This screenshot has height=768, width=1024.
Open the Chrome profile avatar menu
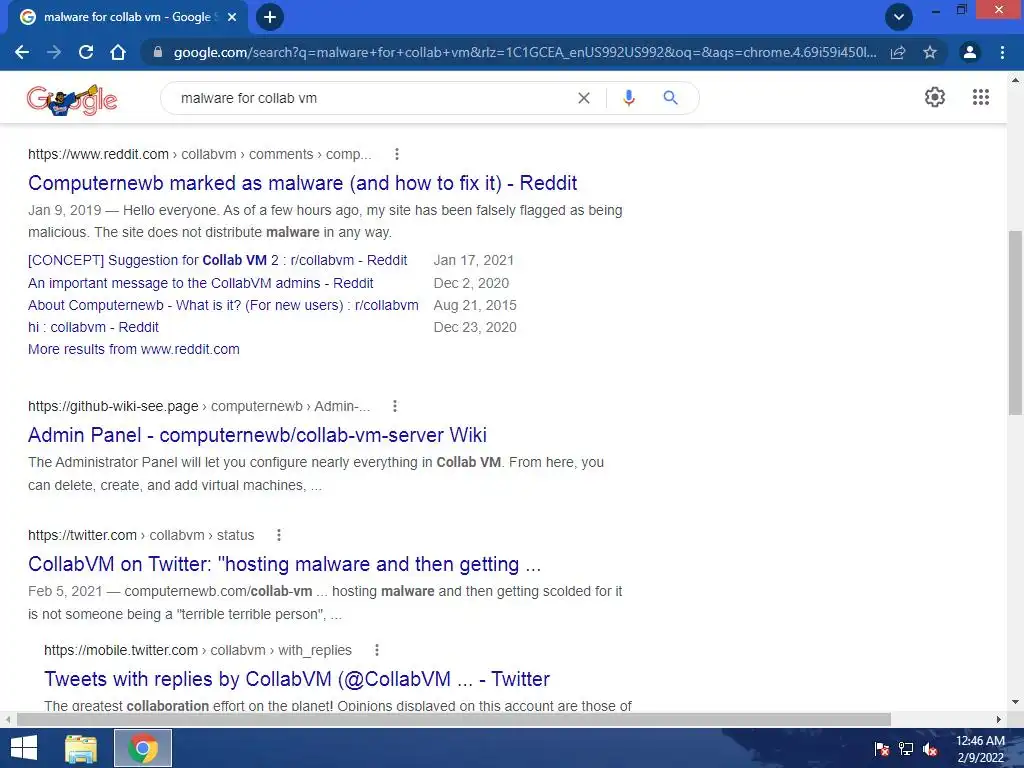click(970, 52)
